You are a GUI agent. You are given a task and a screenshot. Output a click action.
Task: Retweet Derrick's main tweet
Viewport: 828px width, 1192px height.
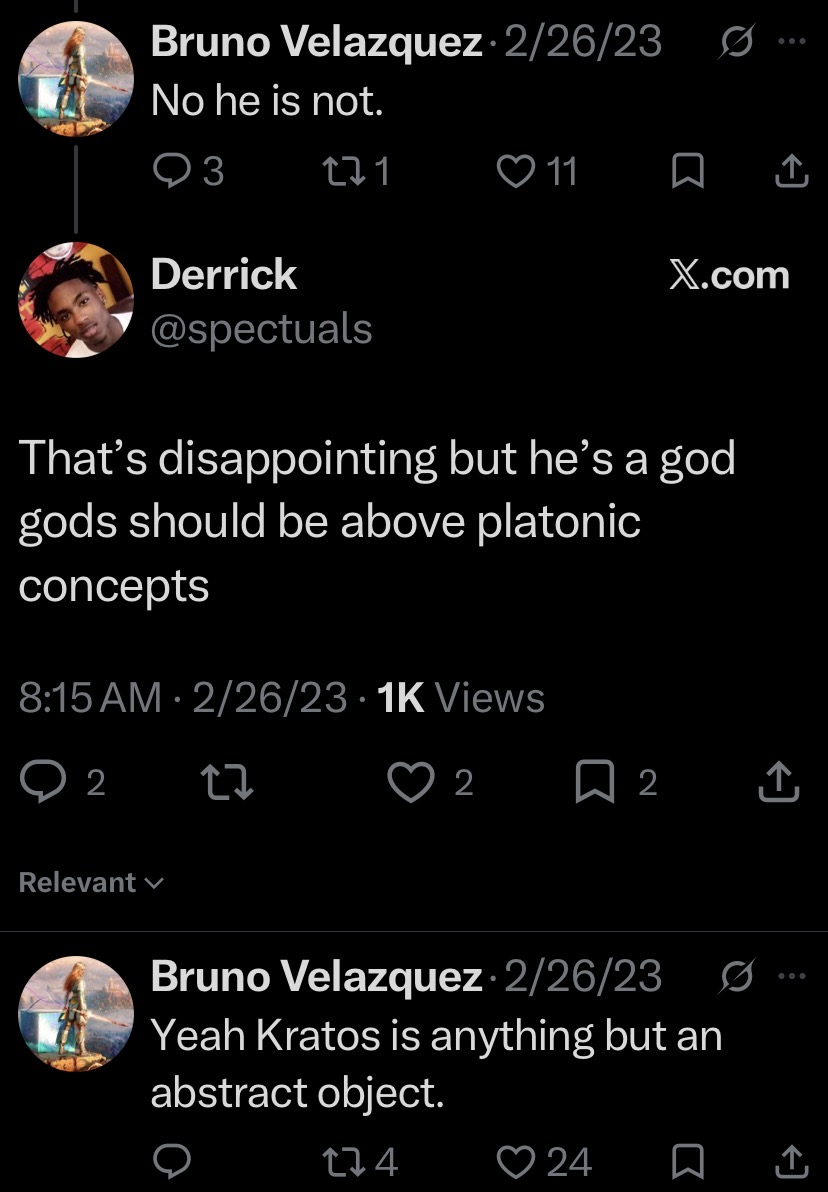(226, 782)
